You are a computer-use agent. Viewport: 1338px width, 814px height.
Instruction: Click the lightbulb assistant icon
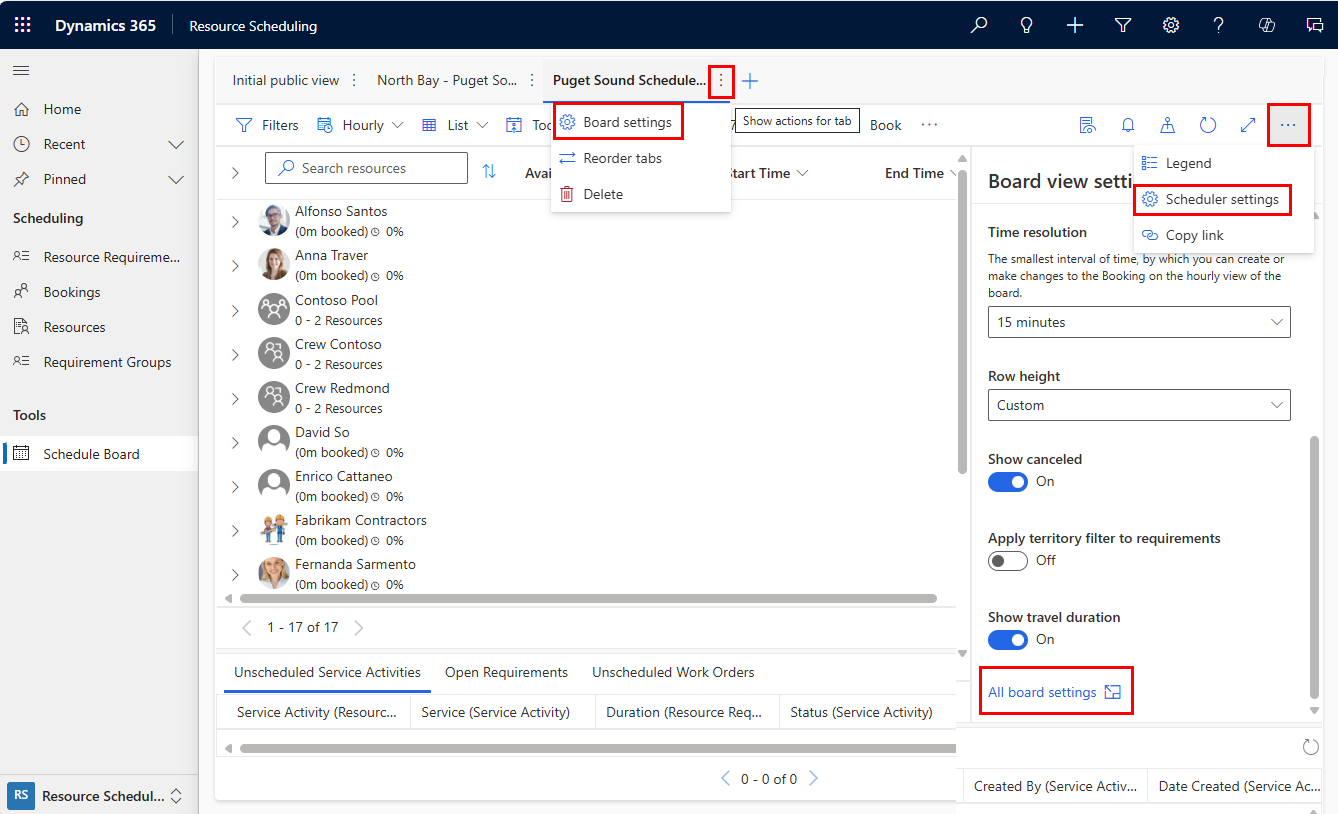coord(1026,25)
